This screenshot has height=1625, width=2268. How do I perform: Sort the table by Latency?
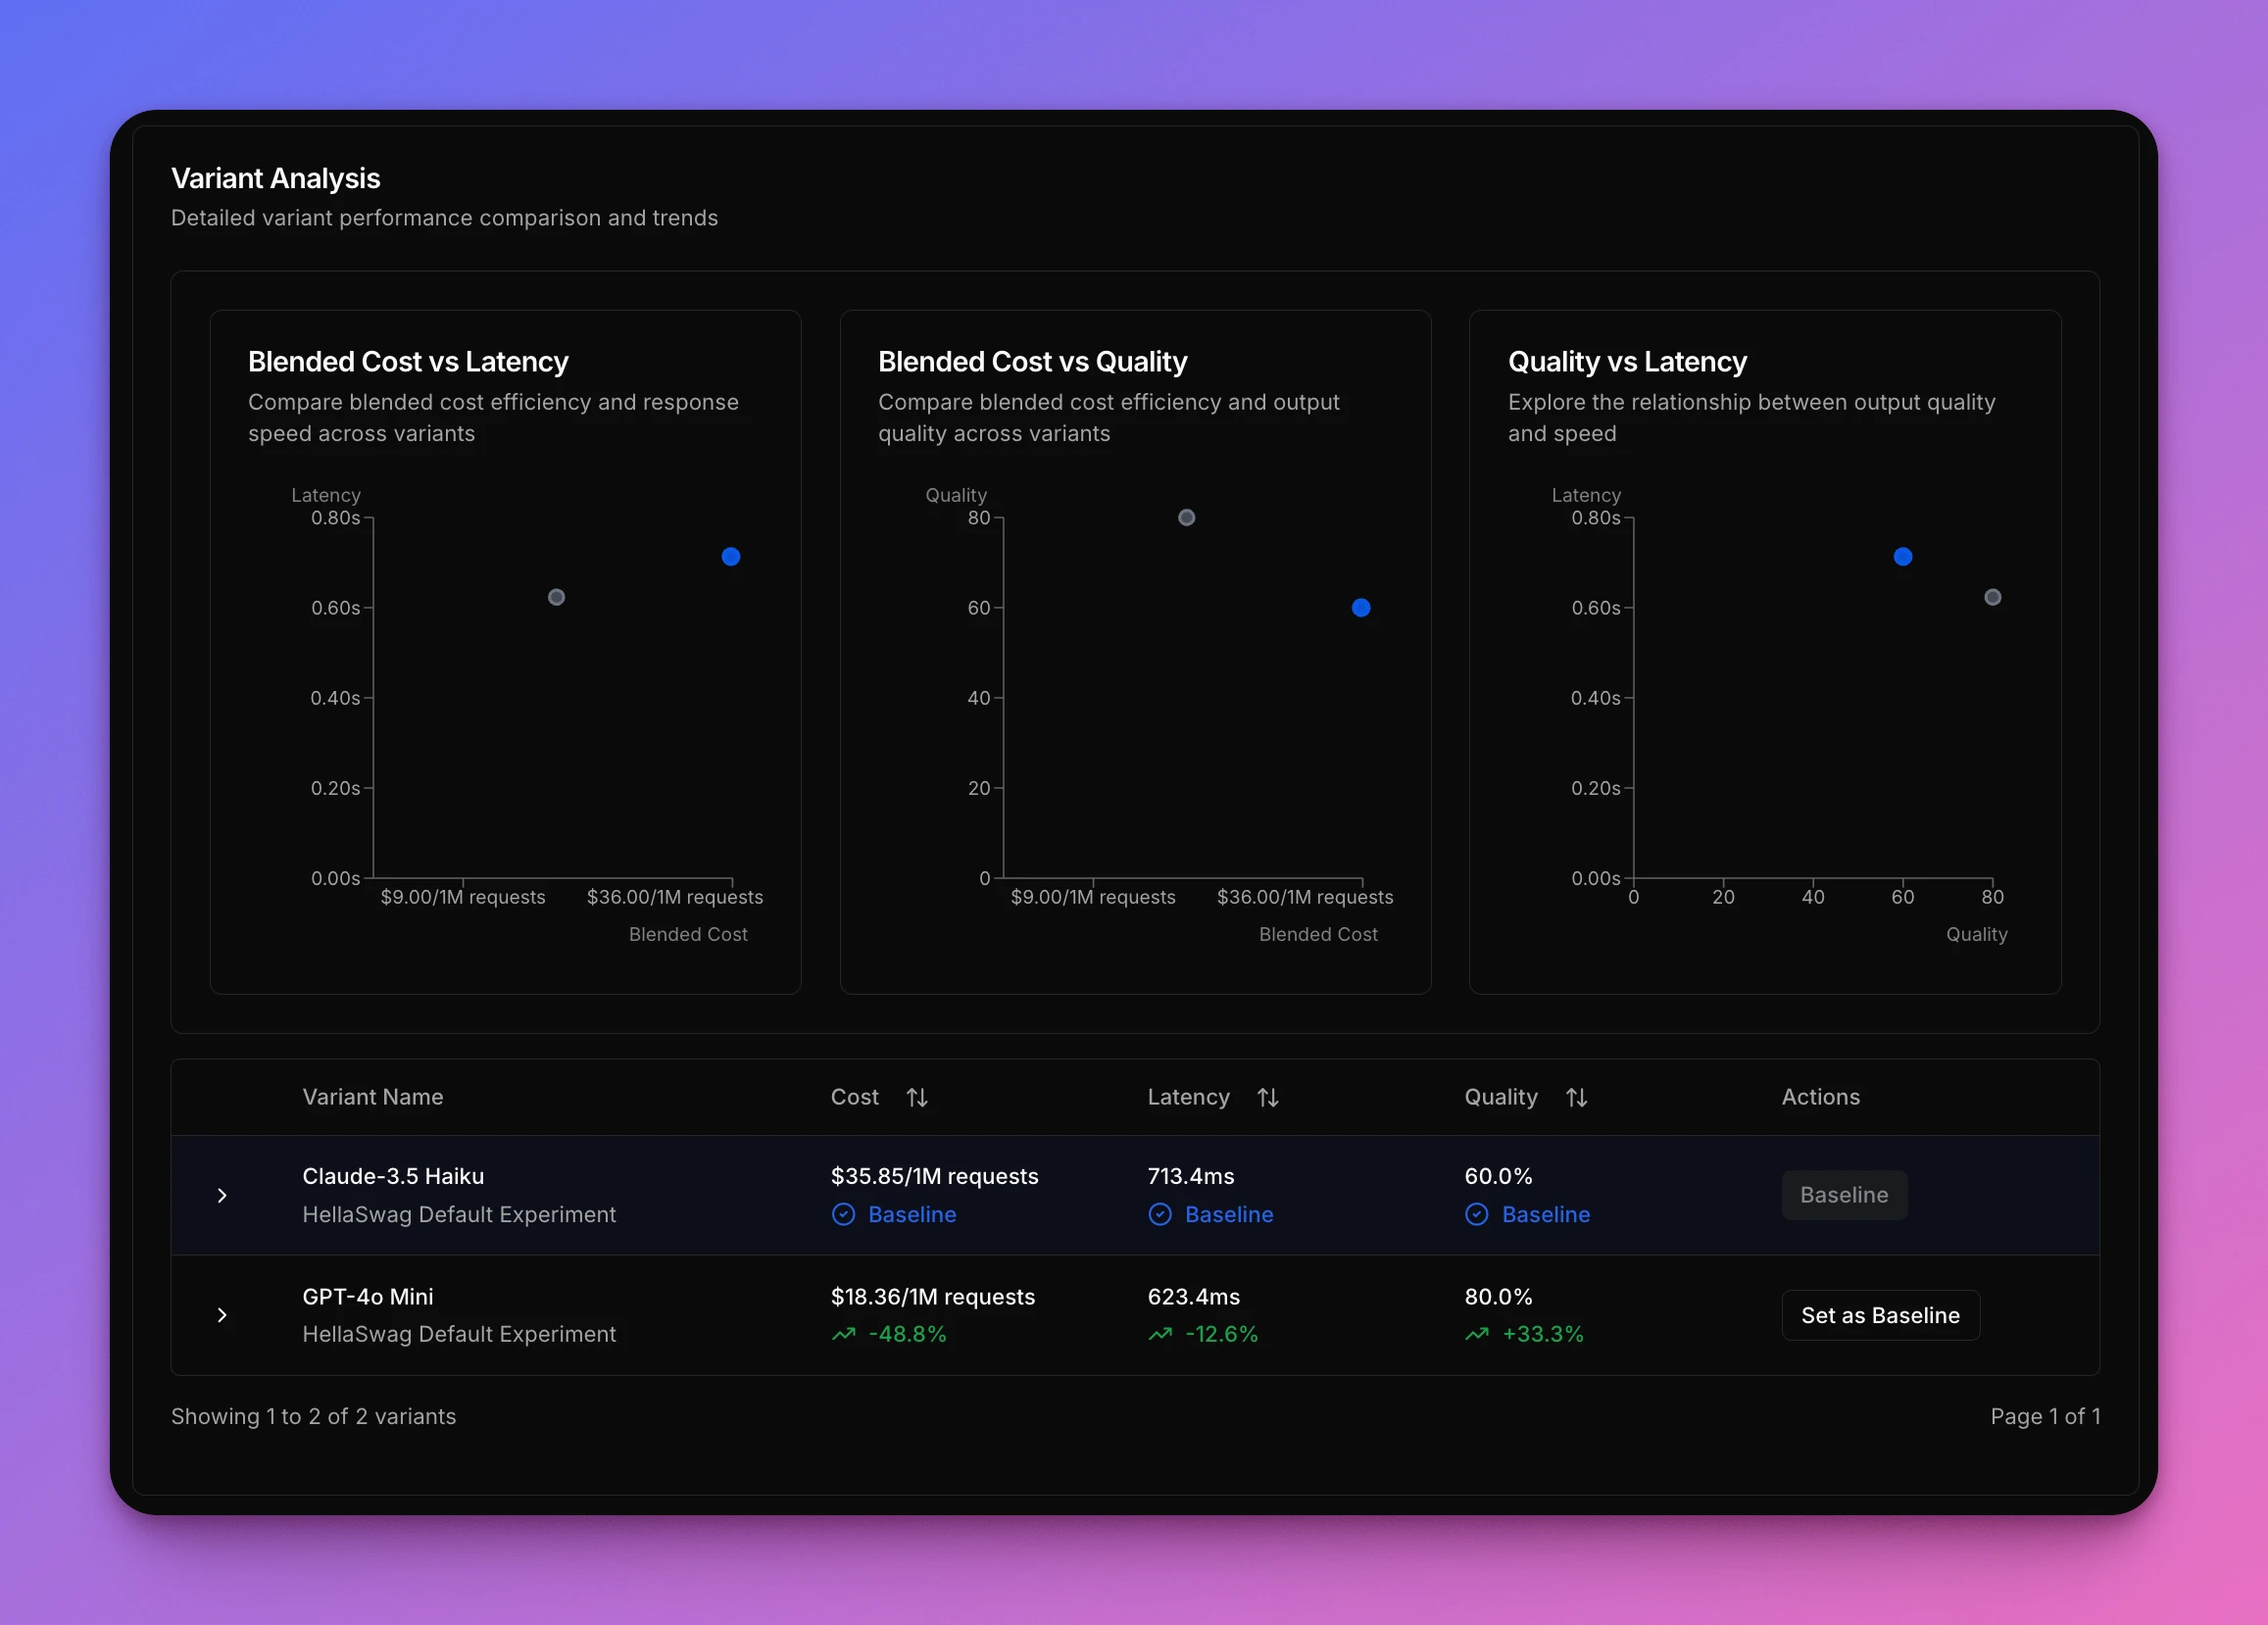coord(1268,1097)
